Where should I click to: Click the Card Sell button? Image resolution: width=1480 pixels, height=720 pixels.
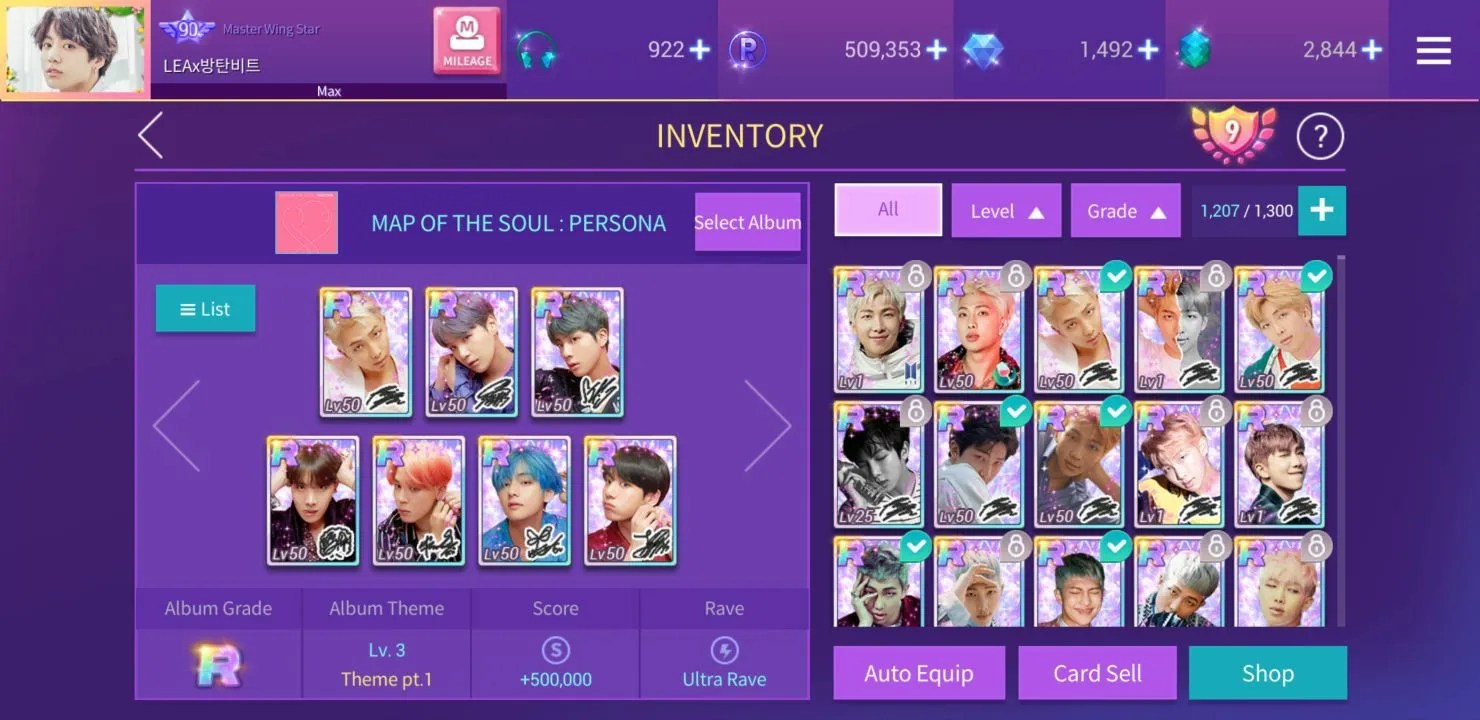tap(1097, 673)
